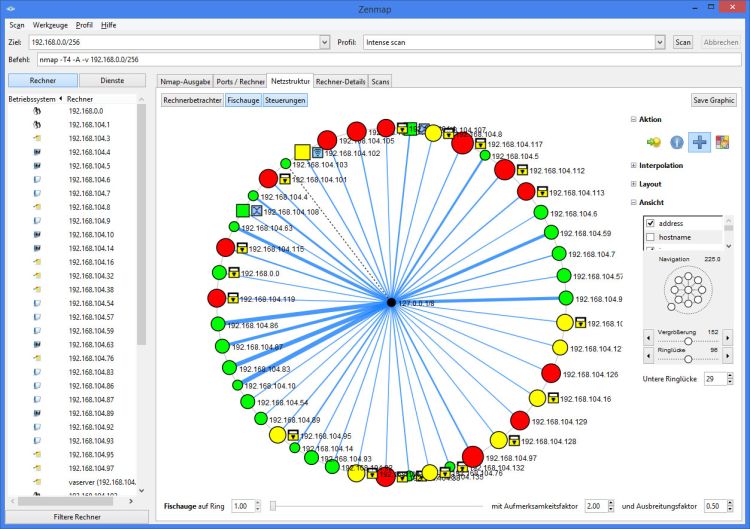This screenshot has height=529, width=750.
Task: Click the Filtere Rechner button
Action: tap(78, 517)
